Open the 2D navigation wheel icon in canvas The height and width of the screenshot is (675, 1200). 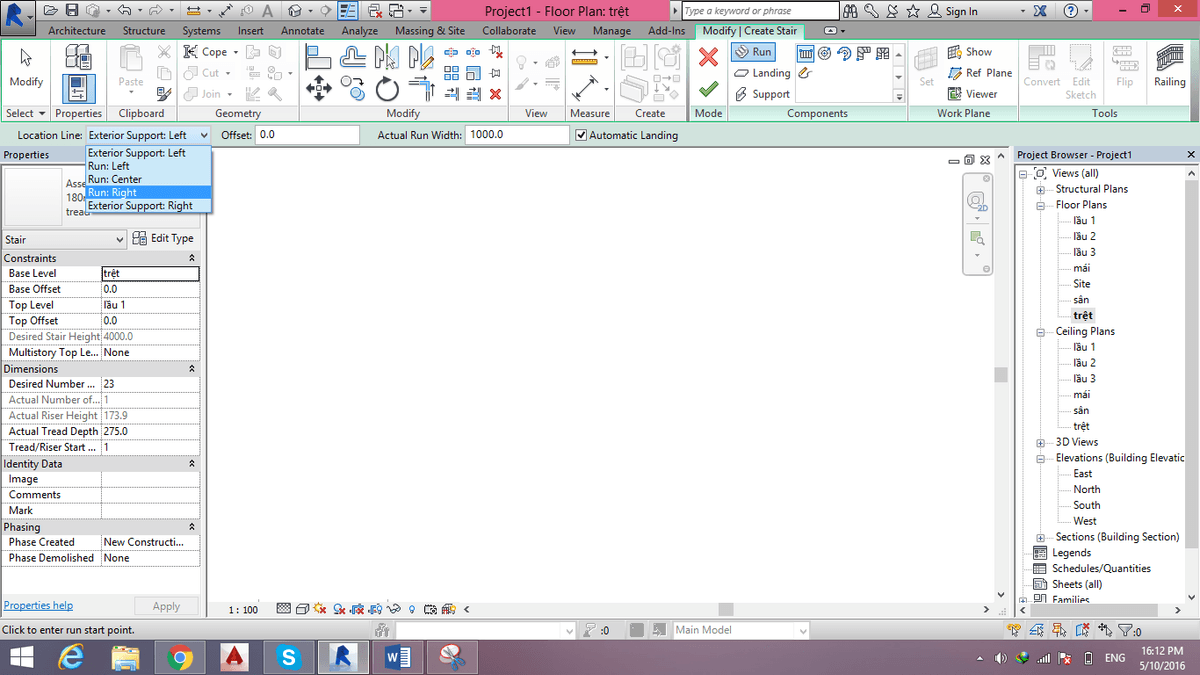pos(977,201)
